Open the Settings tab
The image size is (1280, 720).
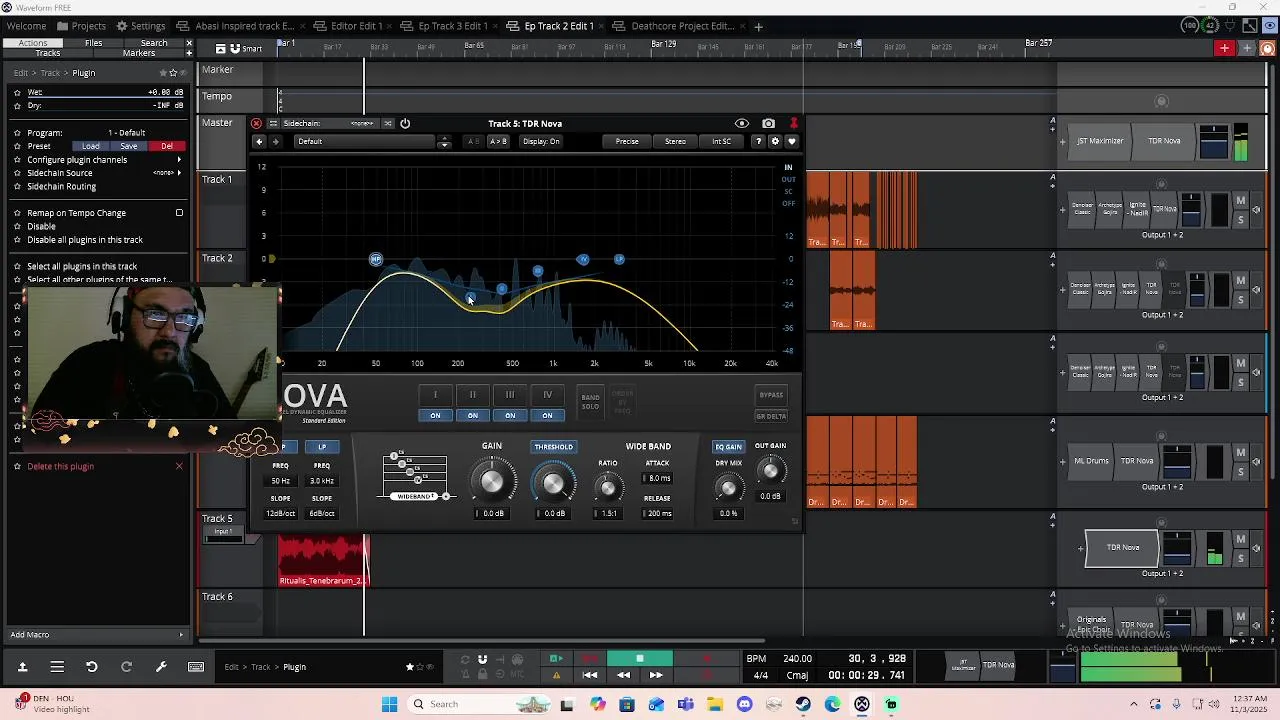(140, 26)
